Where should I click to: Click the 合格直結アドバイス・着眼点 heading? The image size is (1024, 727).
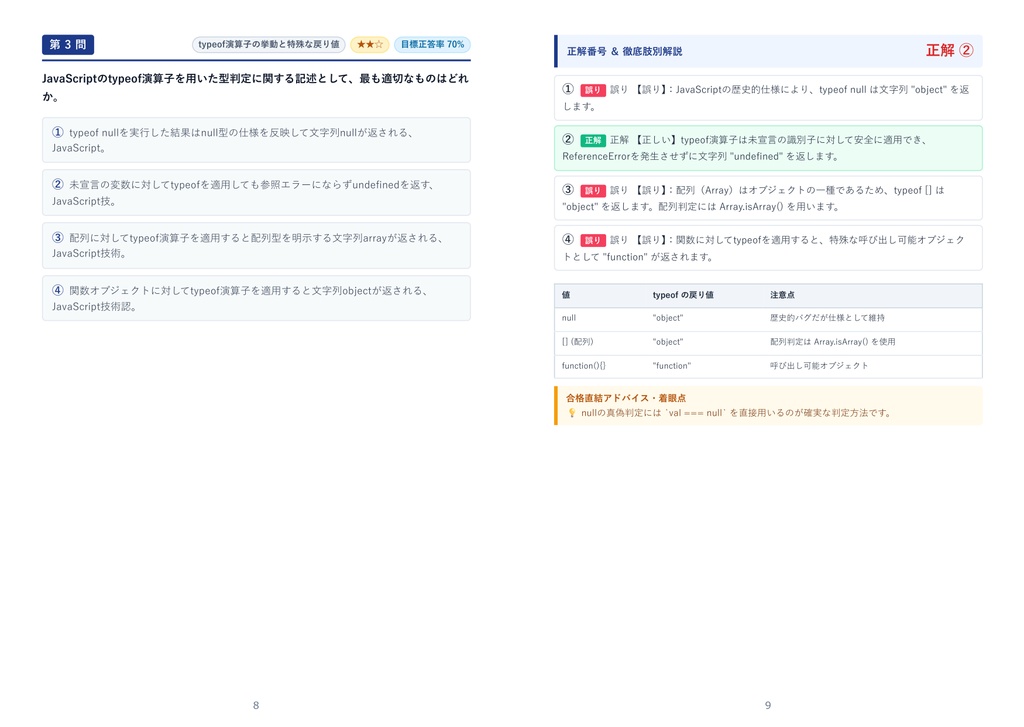pos(626,398)
